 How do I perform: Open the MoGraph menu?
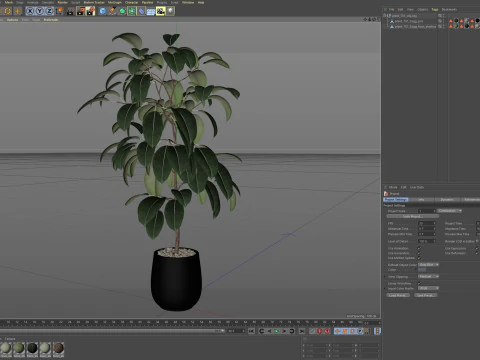tap(115, 2)
